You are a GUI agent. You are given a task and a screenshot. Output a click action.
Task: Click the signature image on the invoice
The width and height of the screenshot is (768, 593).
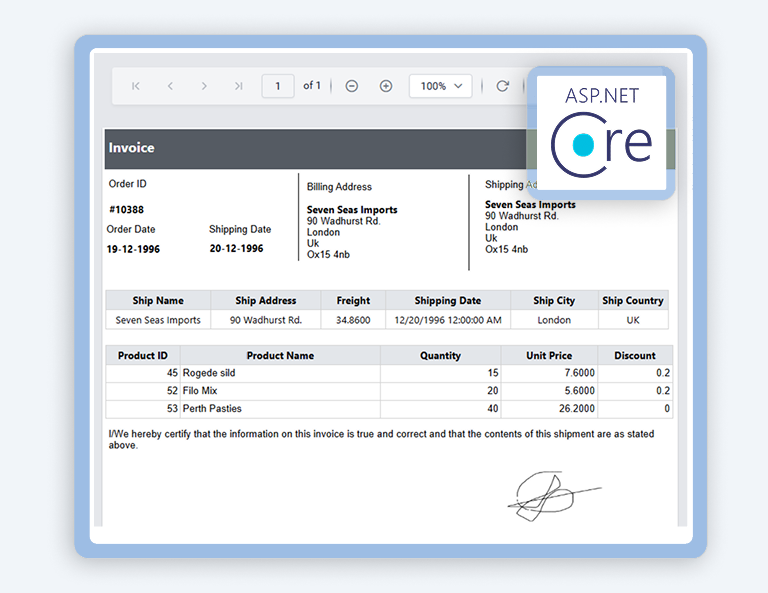coord(554,496)
